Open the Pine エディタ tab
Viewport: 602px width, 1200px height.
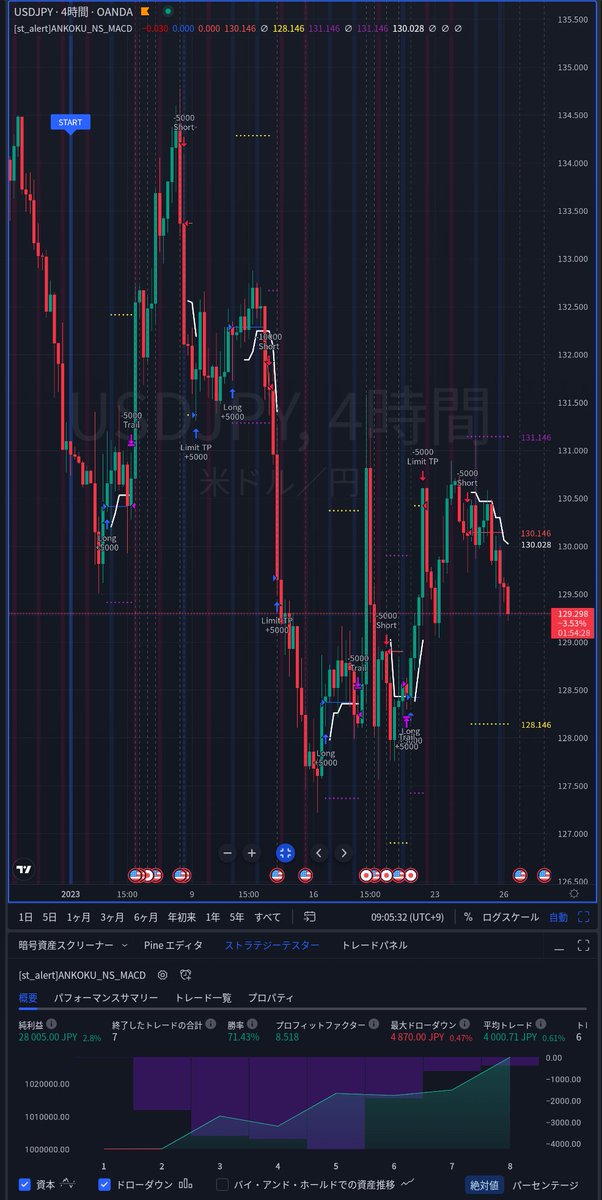click(x=173, y=945)
